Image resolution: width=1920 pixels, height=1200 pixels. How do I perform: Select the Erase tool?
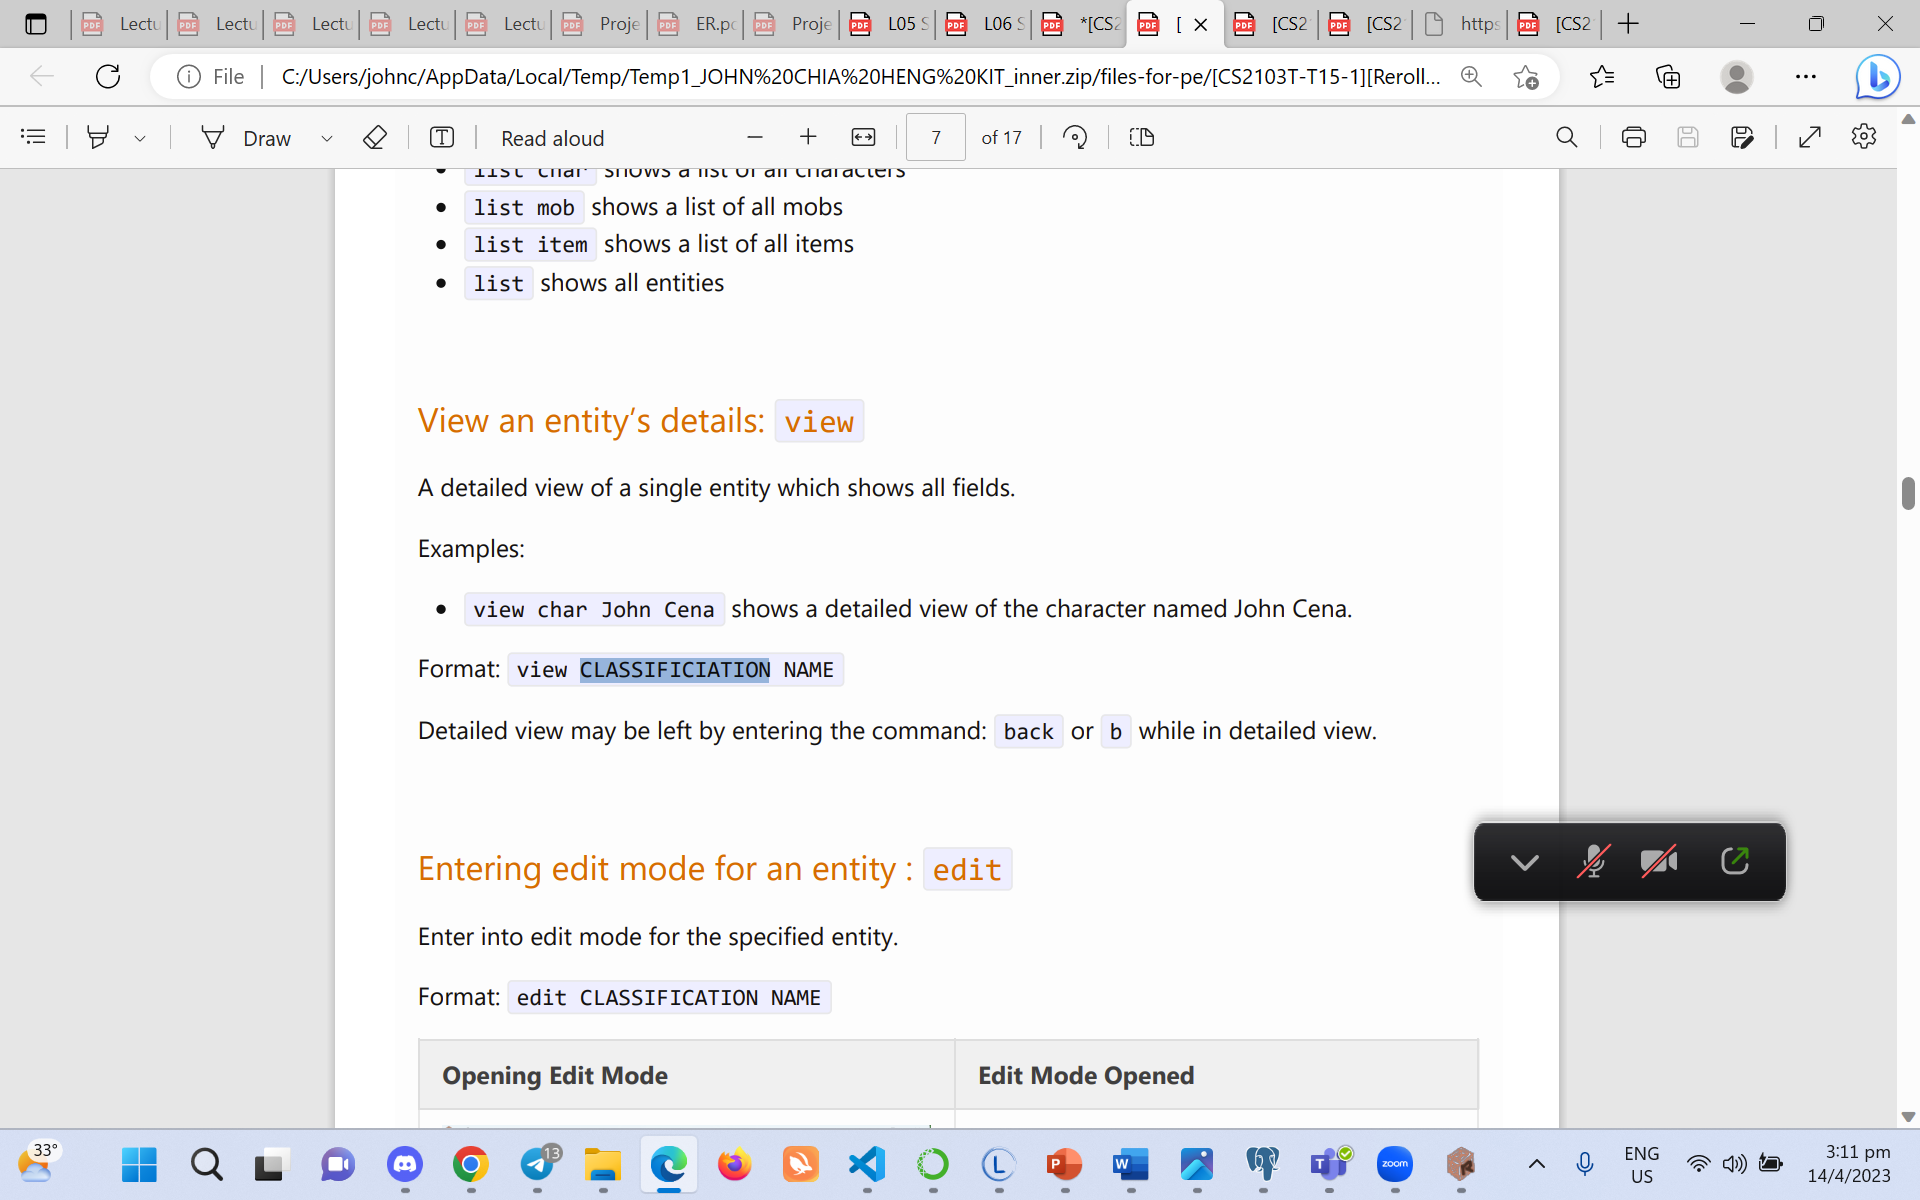coord(374,137)
